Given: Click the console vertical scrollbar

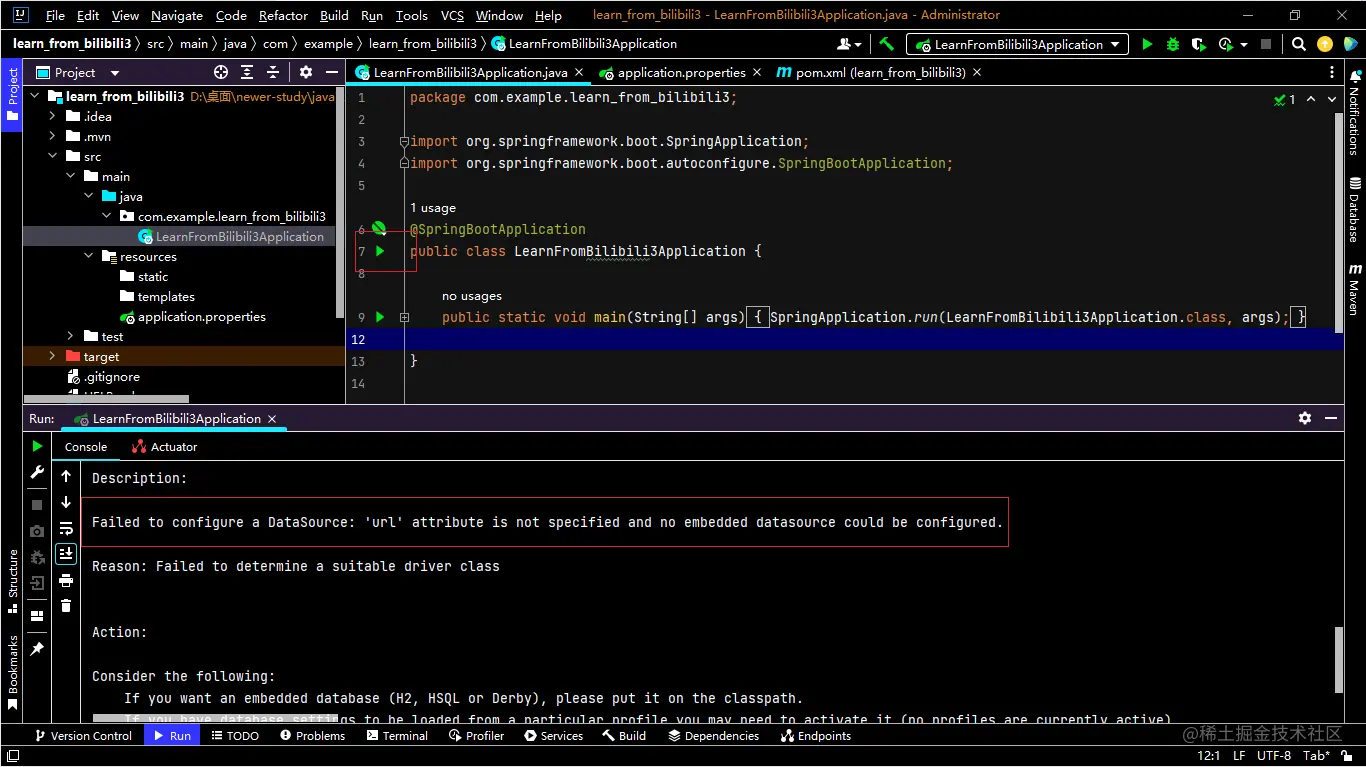Looking at the screenshot, I should pyautogui.click(x=1339, y=660).
